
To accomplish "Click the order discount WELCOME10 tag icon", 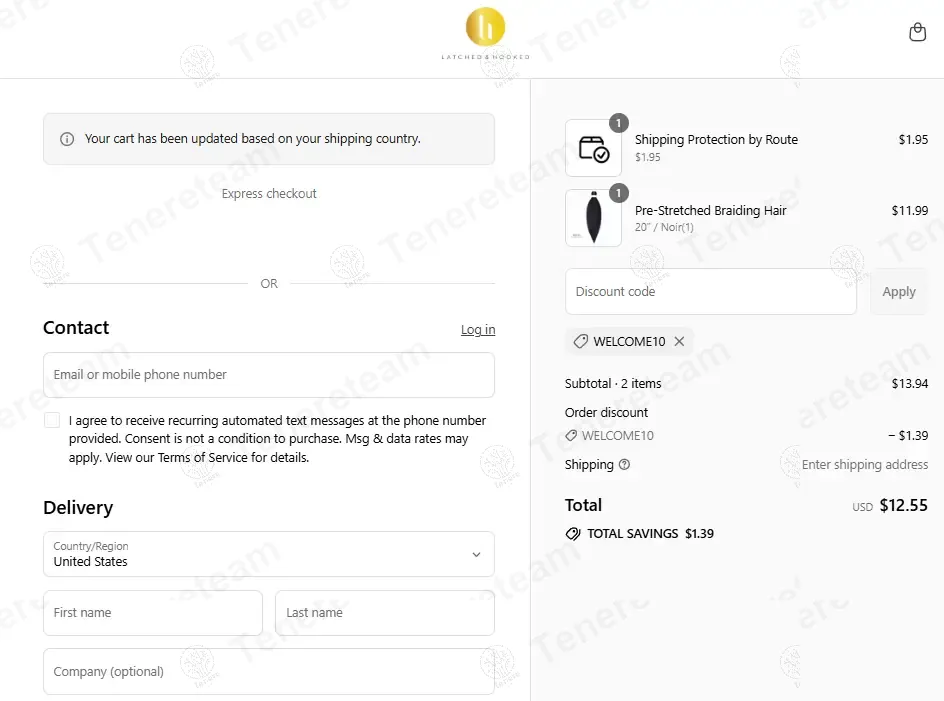I will click(x=571, y=435).
